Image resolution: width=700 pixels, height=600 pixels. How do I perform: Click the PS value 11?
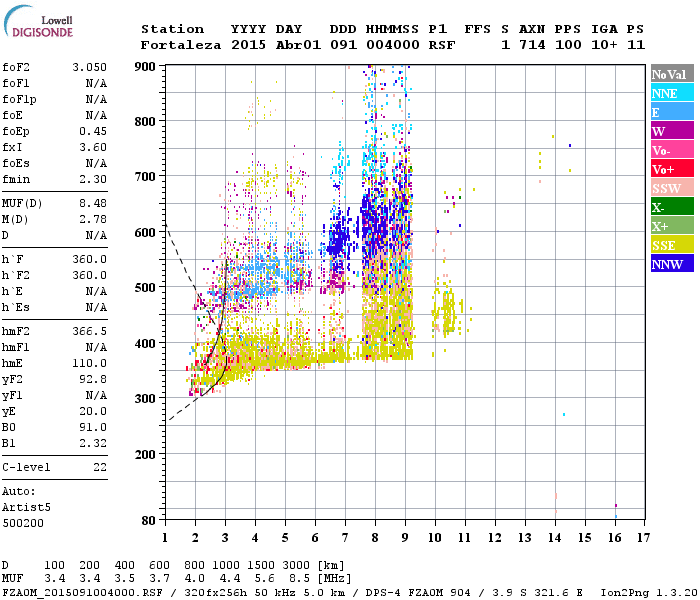(x=636, y=45)
